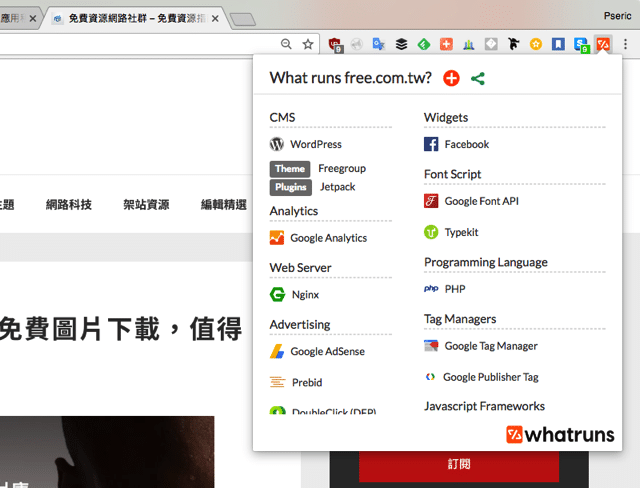
Task: Open the 架站資源 navigation menu item
Action: click(146, 205)
